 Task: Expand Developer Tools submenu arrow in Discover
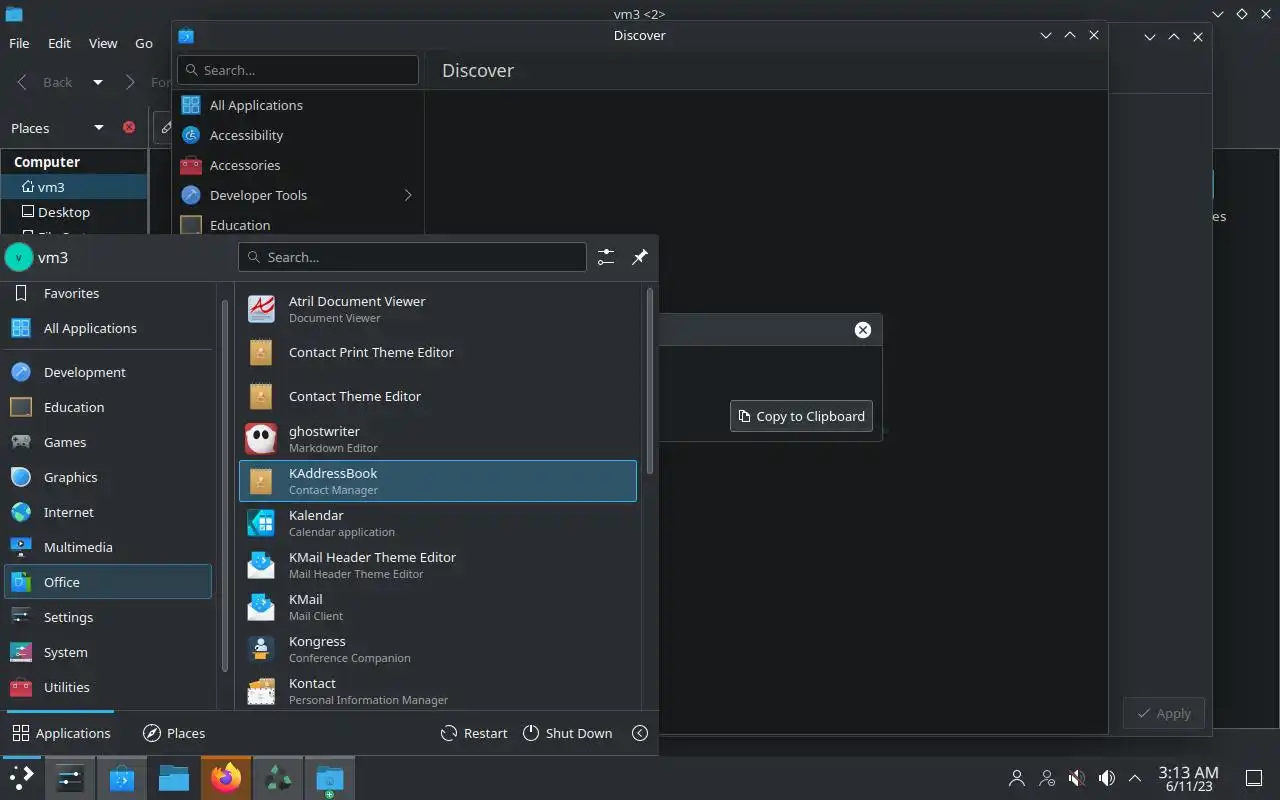coord(407,195)
